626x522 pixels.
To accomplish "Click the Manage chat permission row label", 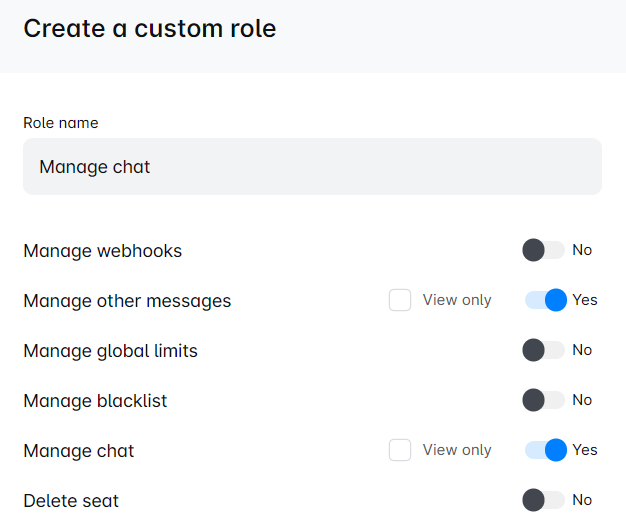I will (x=79, y=451).
